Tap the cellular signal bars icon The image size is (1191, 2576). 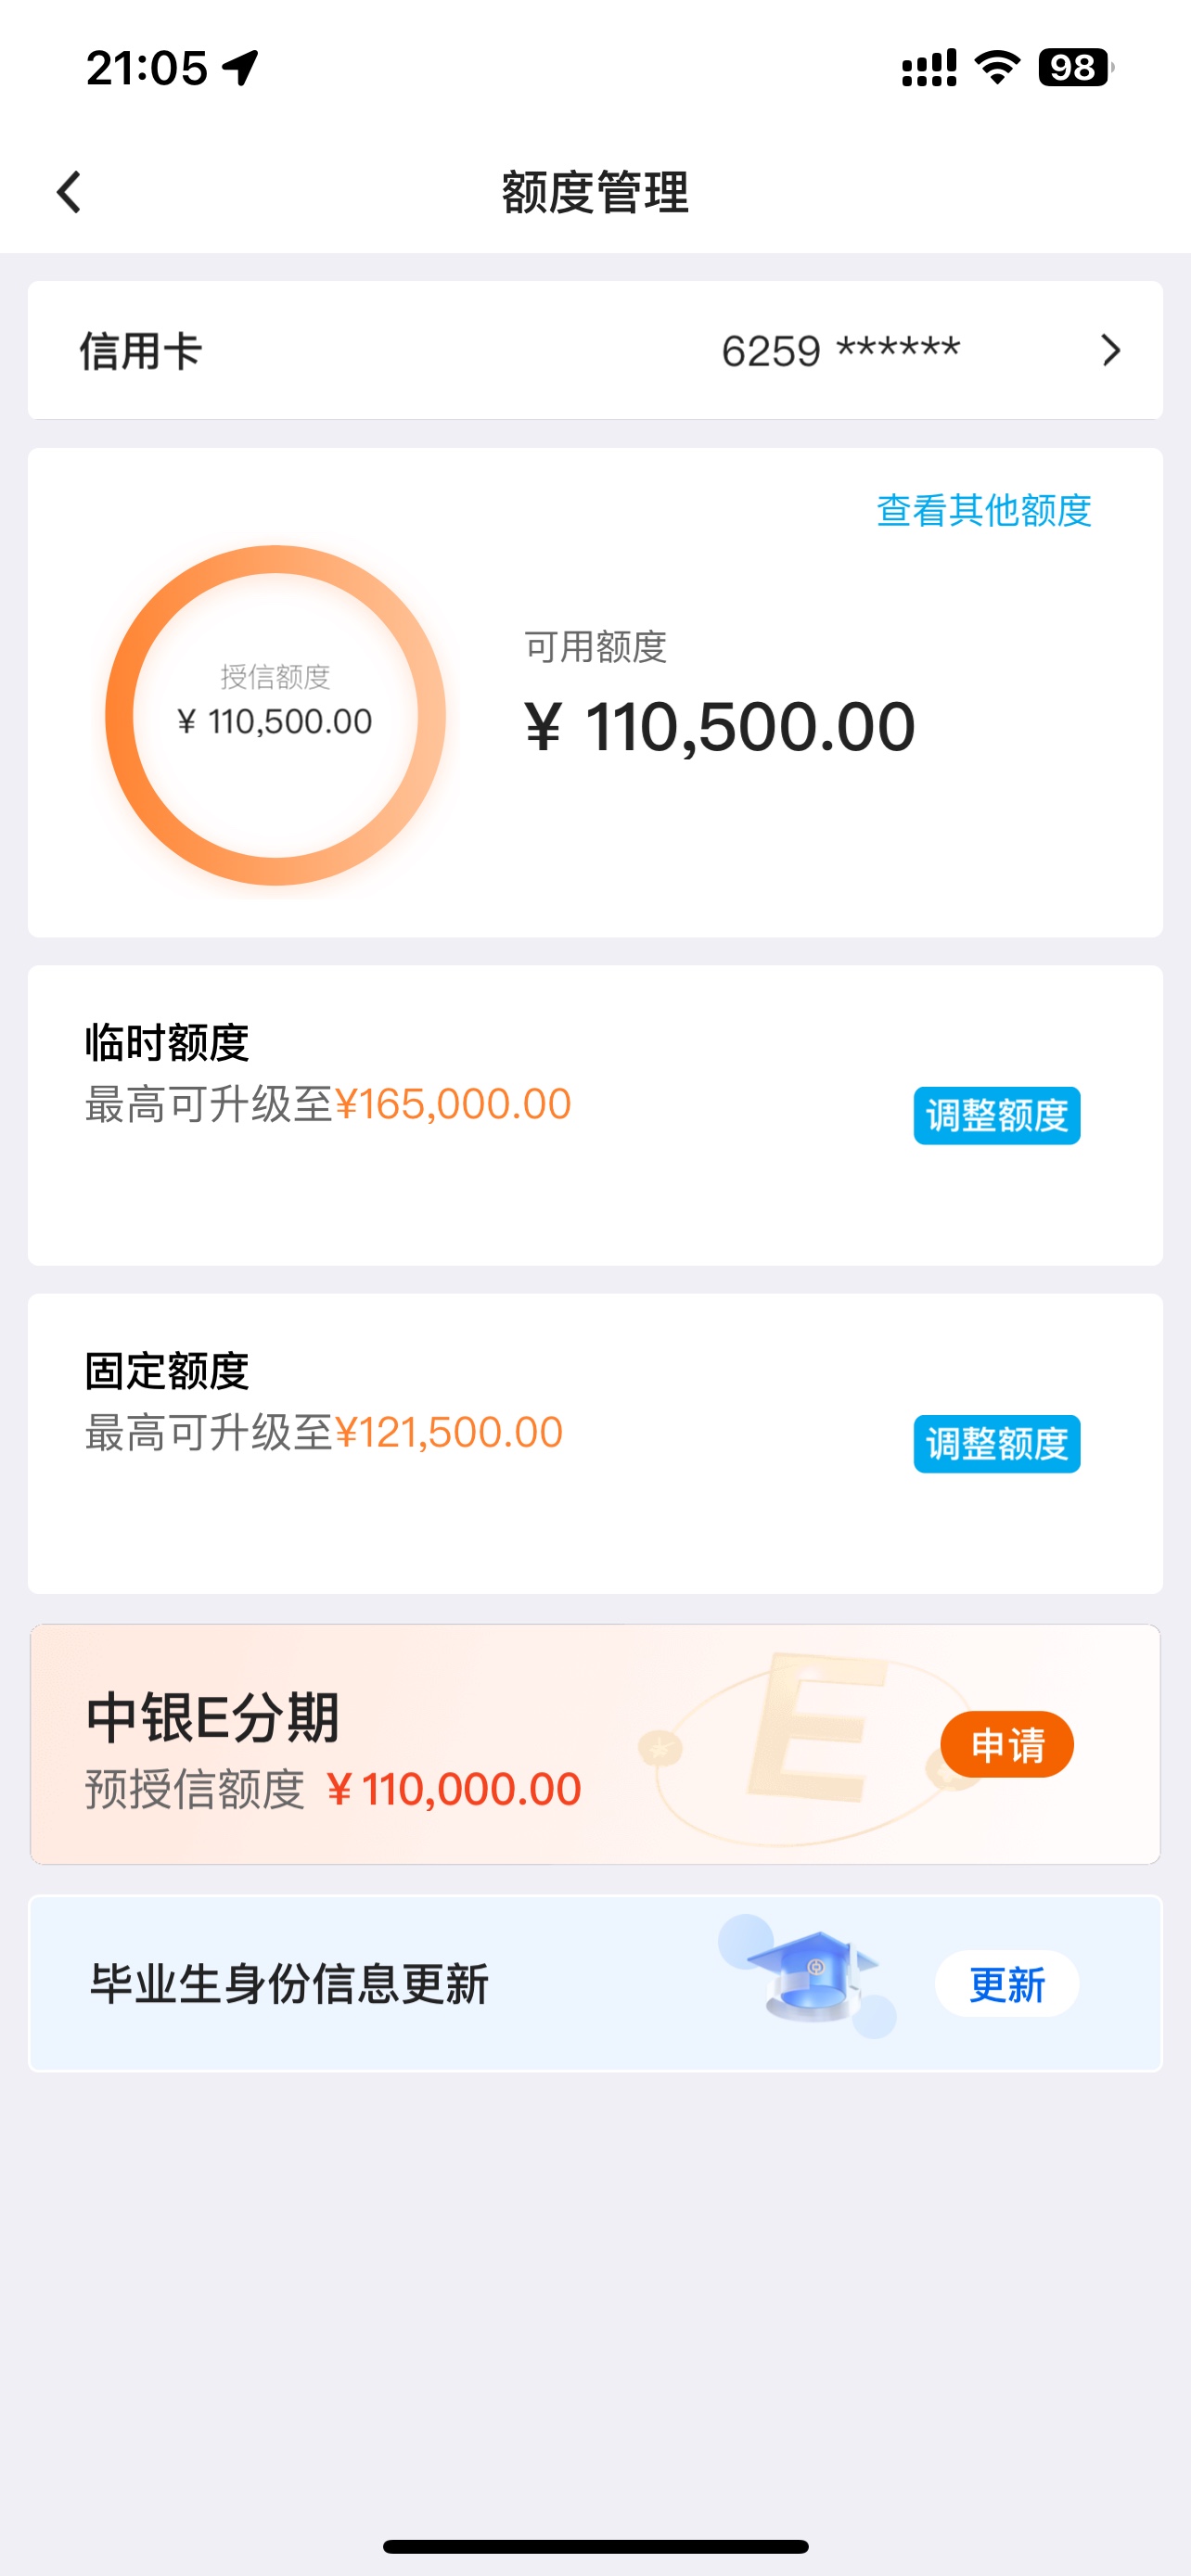[x=929, y=68]
